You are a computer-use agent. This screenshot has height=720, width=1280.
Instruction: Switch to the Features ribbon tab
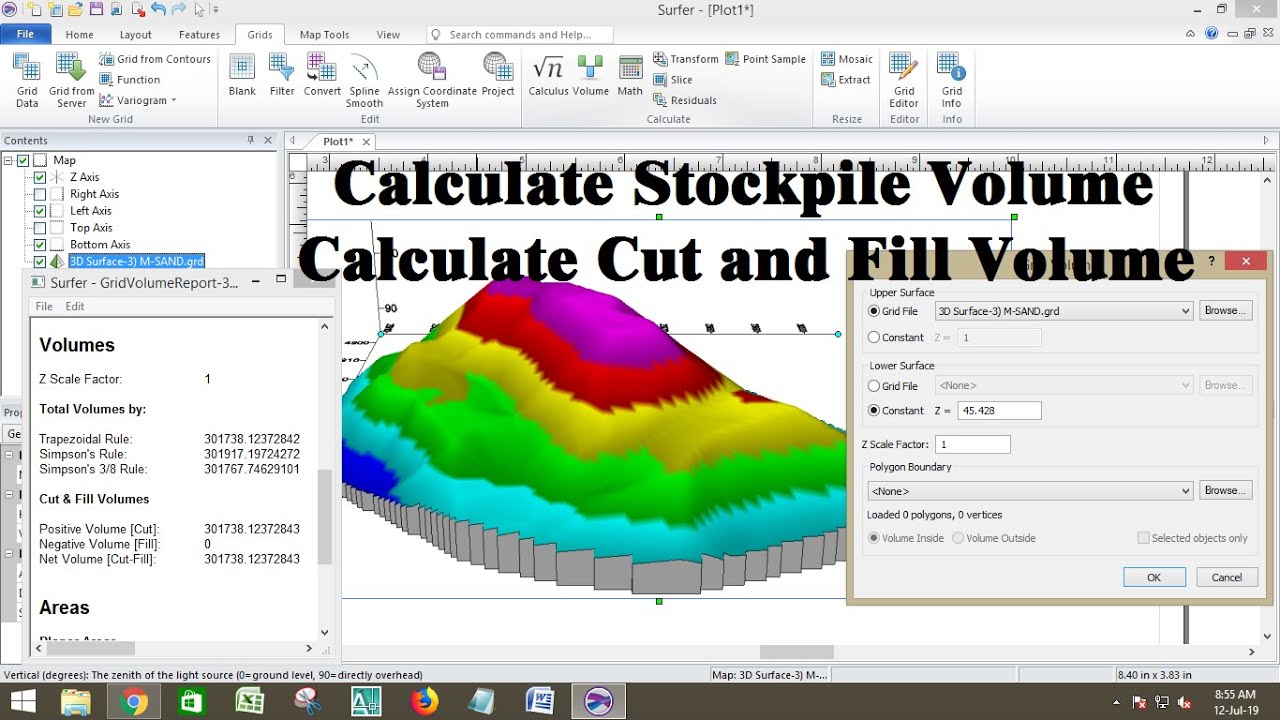click(x=200, y=34)
